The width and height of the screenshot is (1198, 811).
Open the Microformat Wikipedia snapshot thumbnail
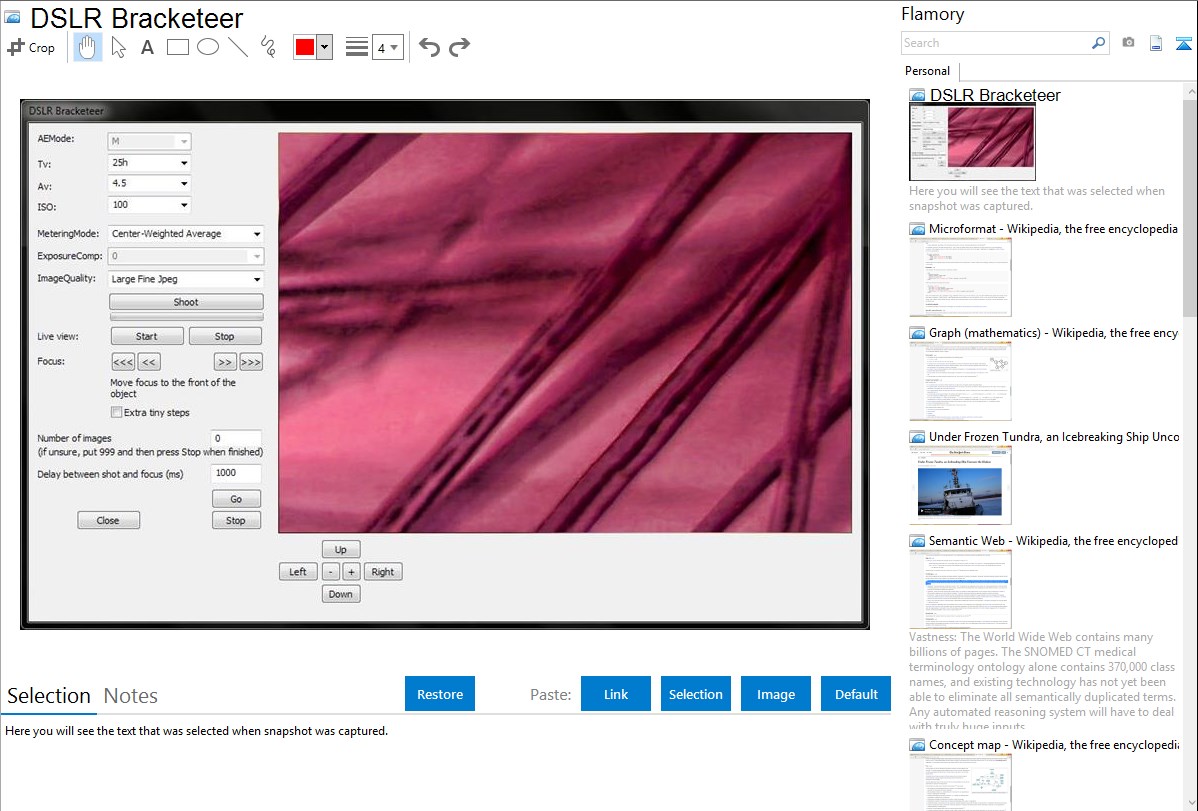[x=960, y=277]
